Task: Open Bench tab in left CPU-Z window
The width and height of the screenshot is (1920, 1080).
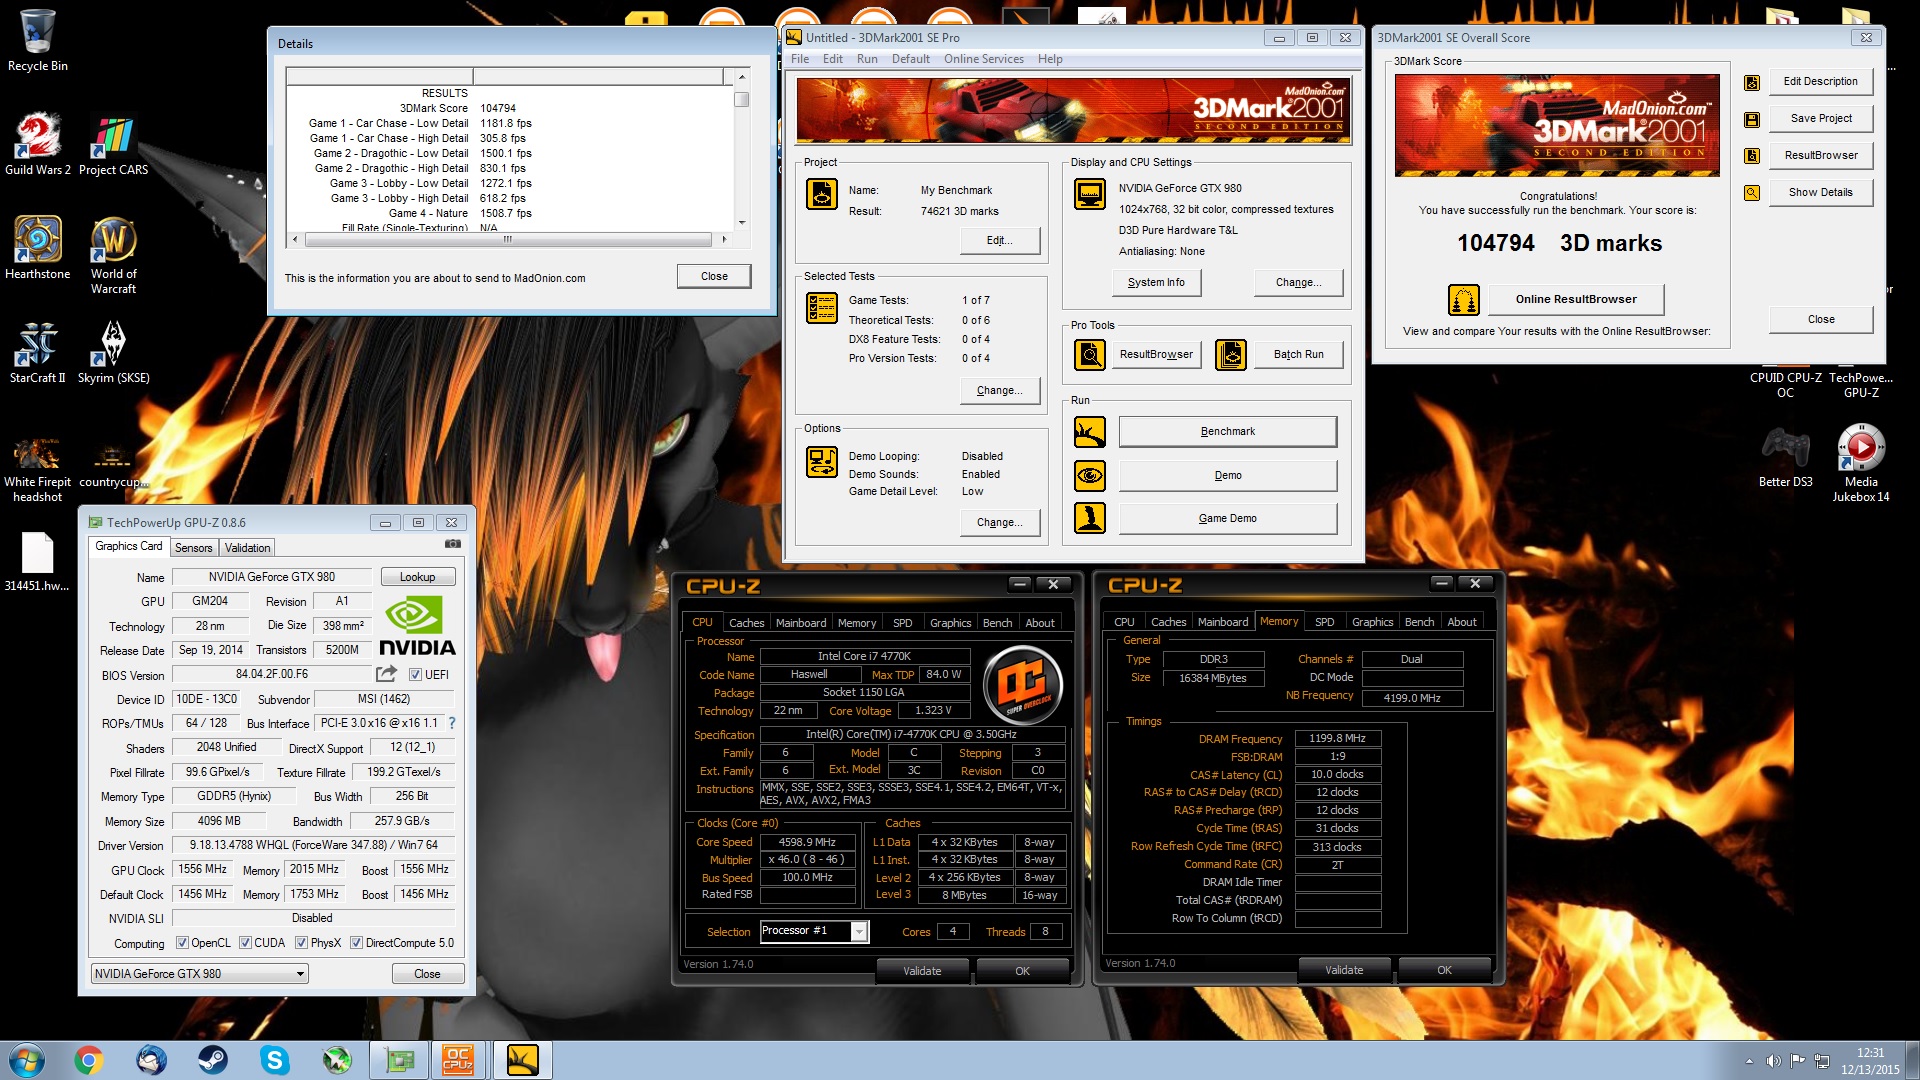Action: pyautogui.click(x=997, y=623)
